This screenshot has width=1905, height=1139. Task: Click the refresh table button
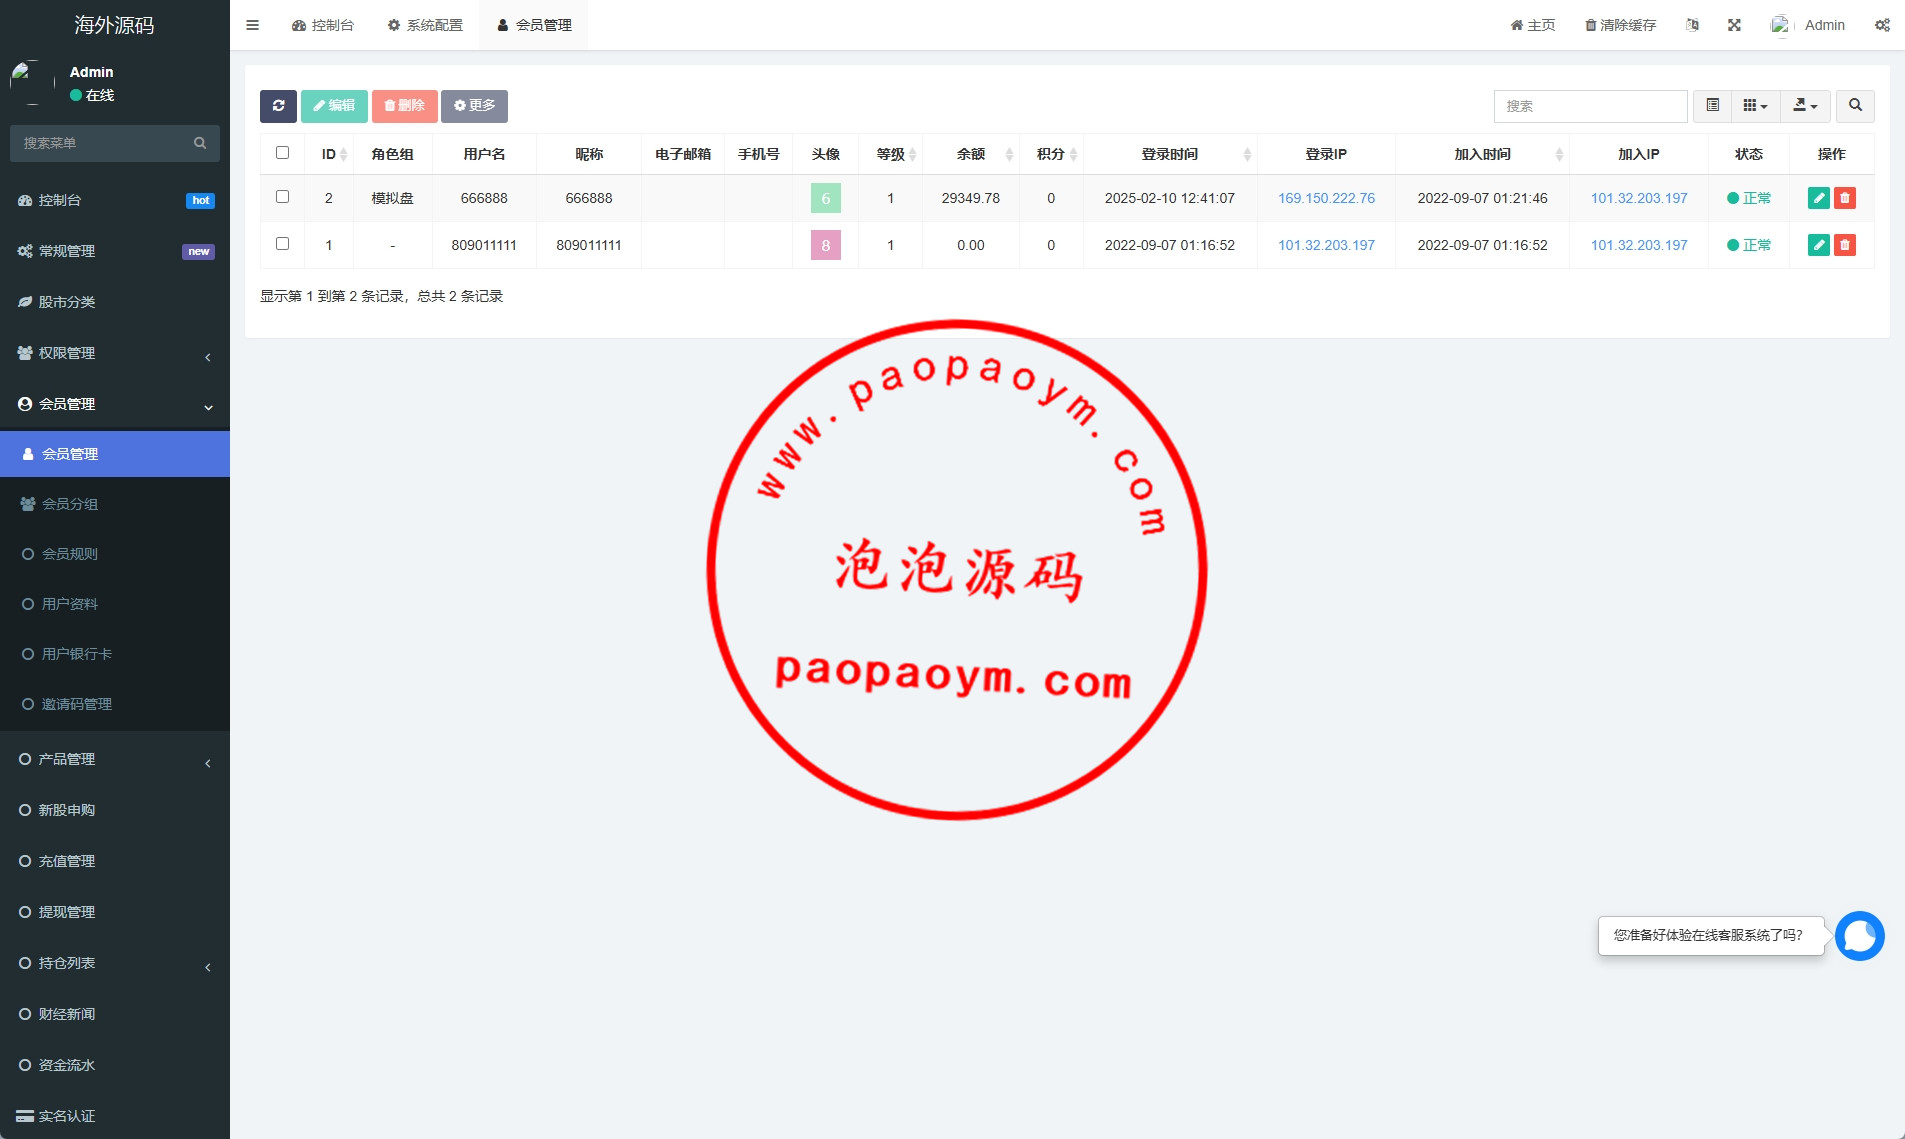coord(278,106)
